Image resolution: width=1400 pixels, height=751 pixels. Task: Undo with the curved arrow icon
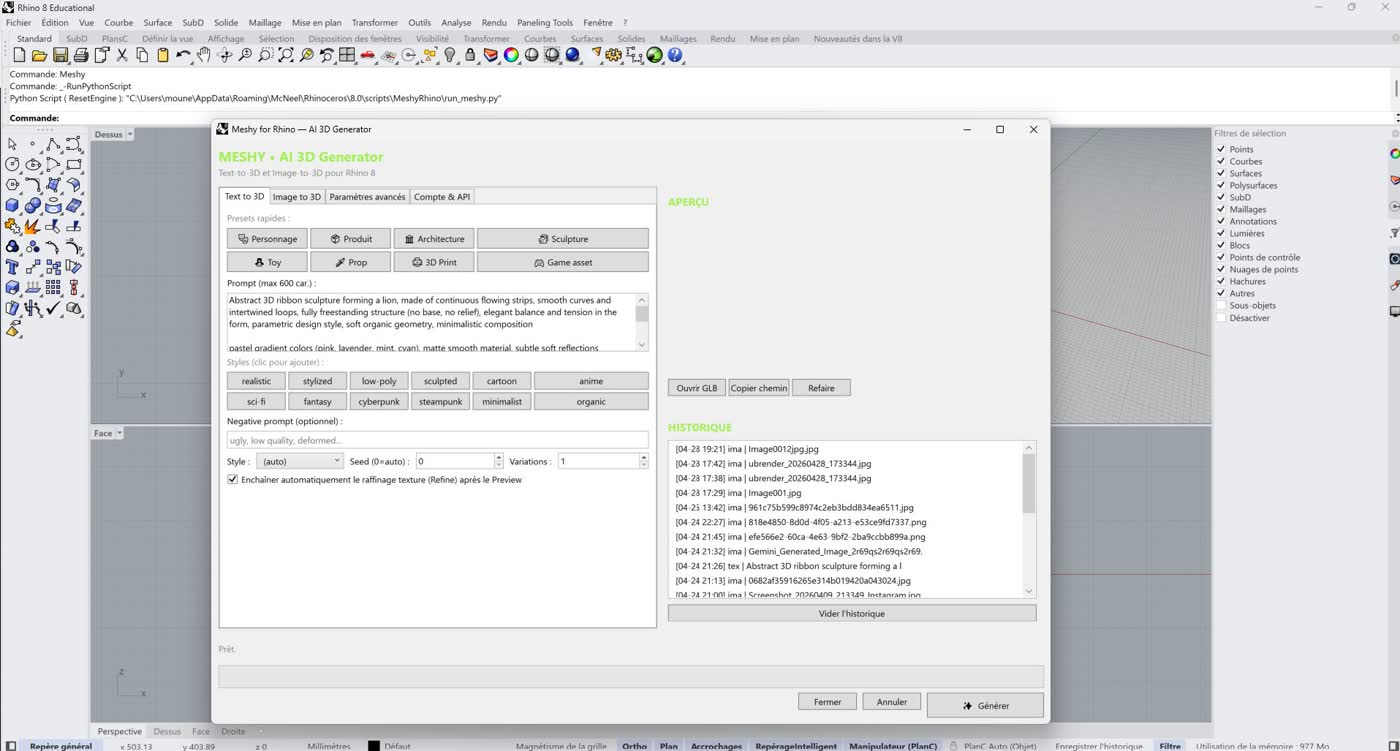pyautogui.click(x=183, y=56)
